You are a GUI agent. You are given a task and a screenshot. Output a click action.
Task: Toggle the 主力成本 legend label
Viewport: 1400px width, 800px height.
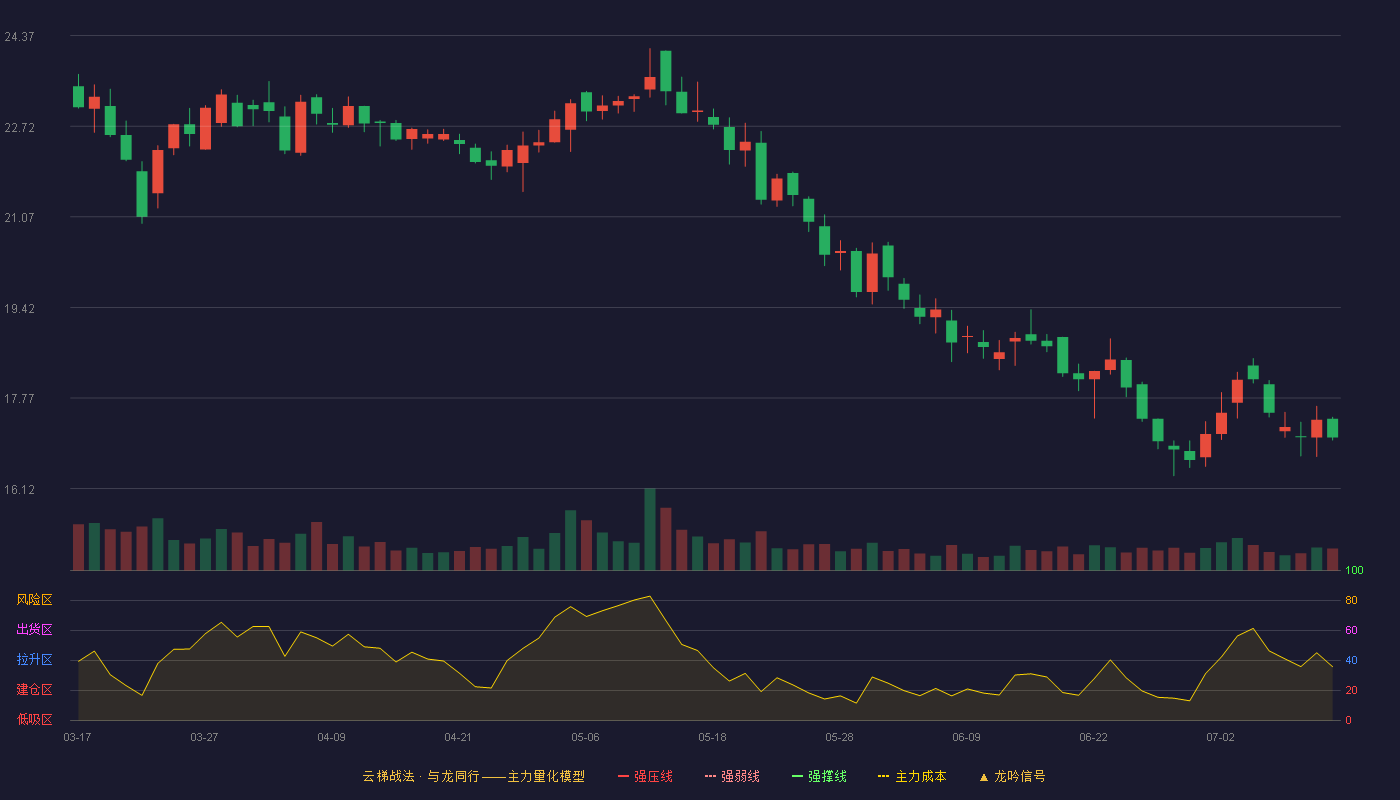click(x=920, y=776)
